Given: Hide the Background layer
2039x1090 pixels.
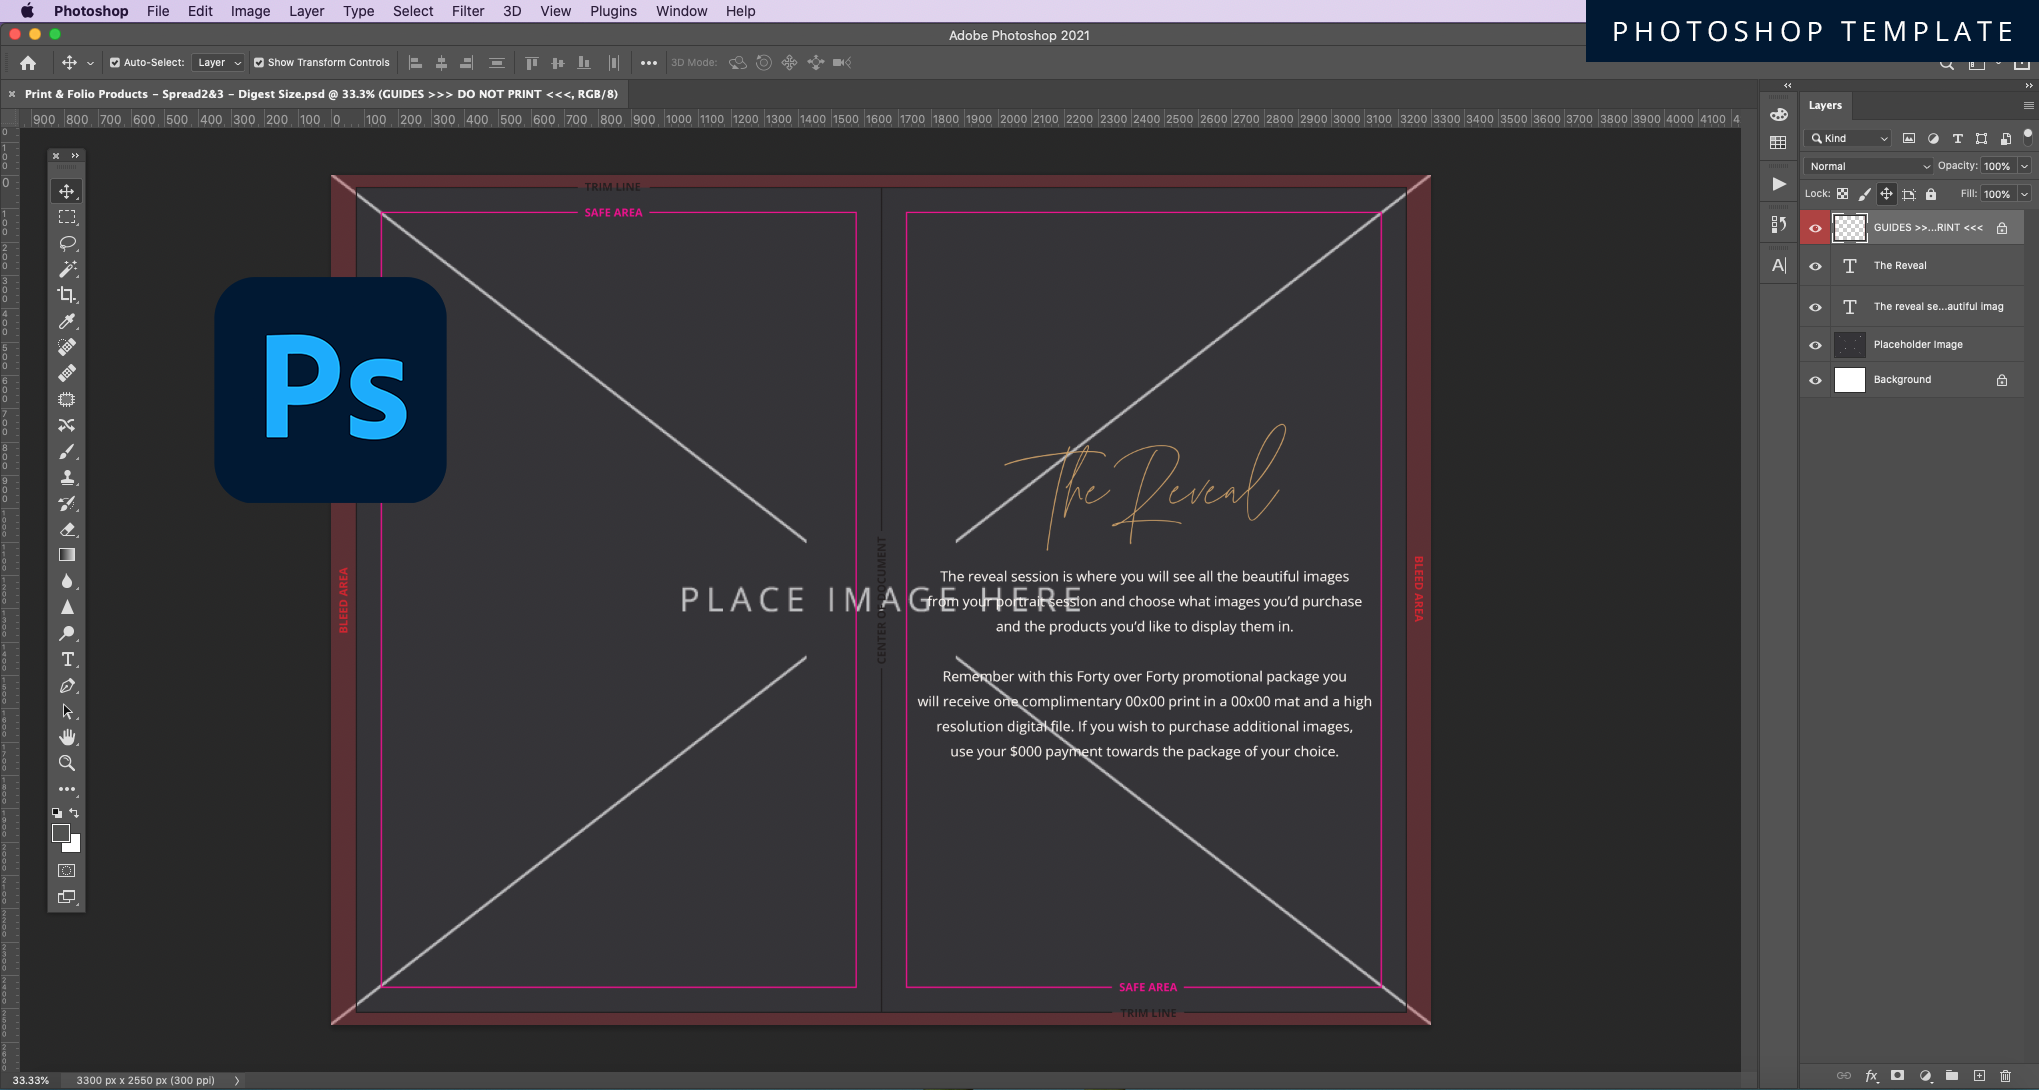Looking at the screenshot, I should tap(1815, 380).
